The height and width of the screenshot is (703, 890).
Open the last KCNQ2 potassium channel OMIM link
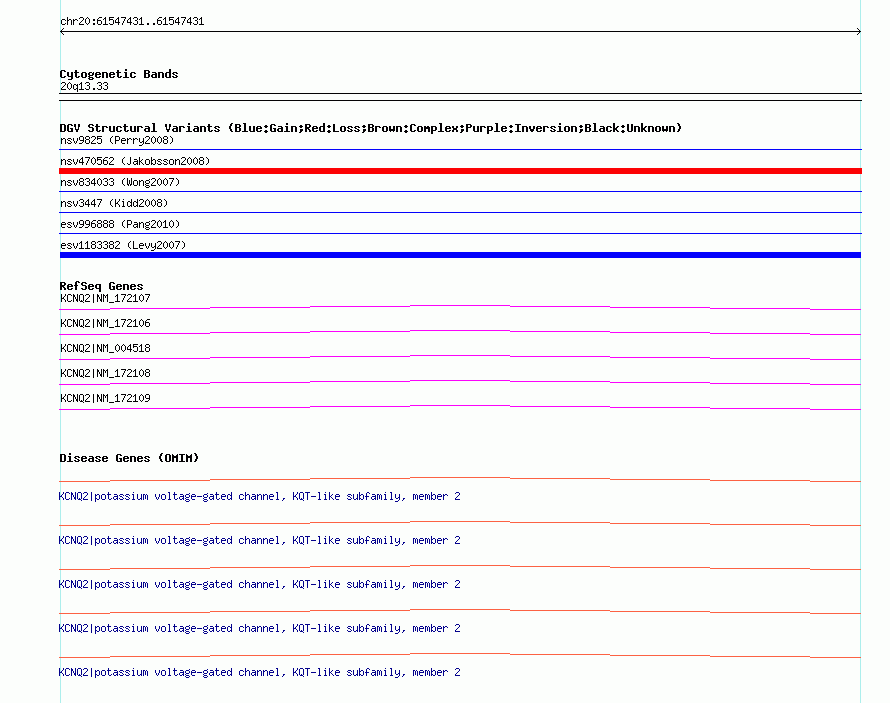pyautogui.click(x=259, y=672)
